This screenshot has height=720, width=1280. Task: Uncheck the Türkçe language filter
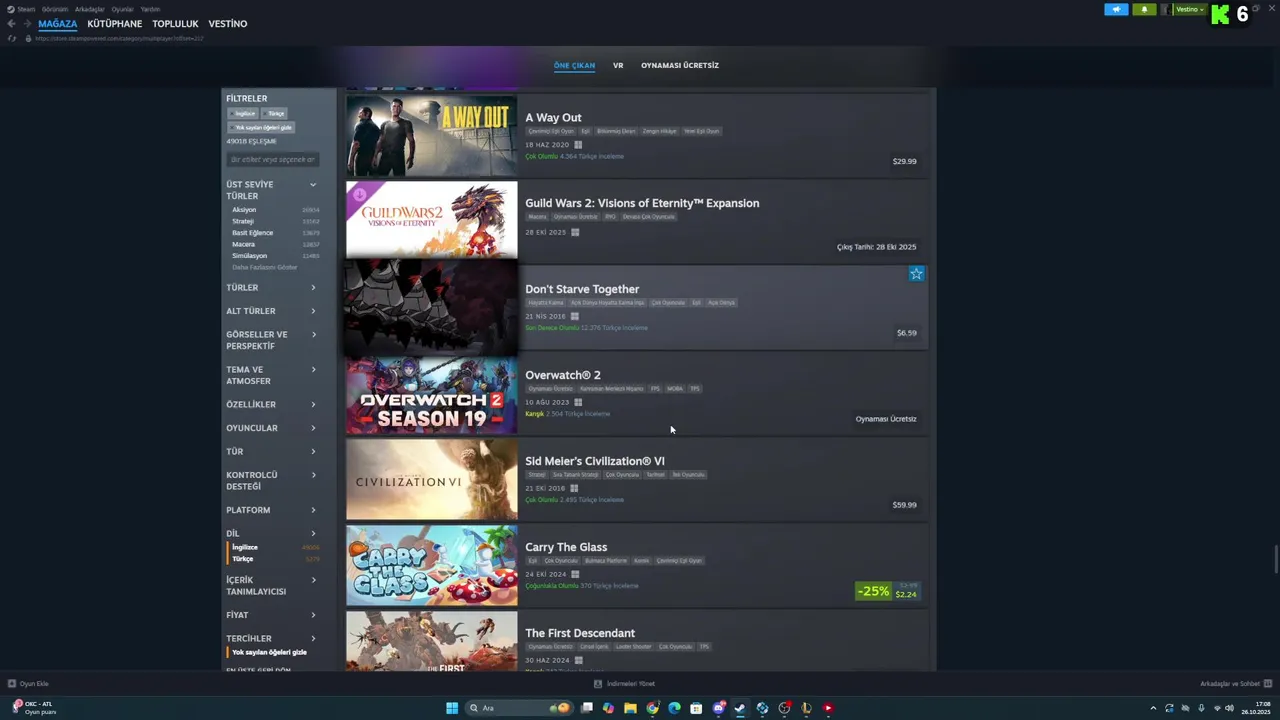[x=275, y=559]
